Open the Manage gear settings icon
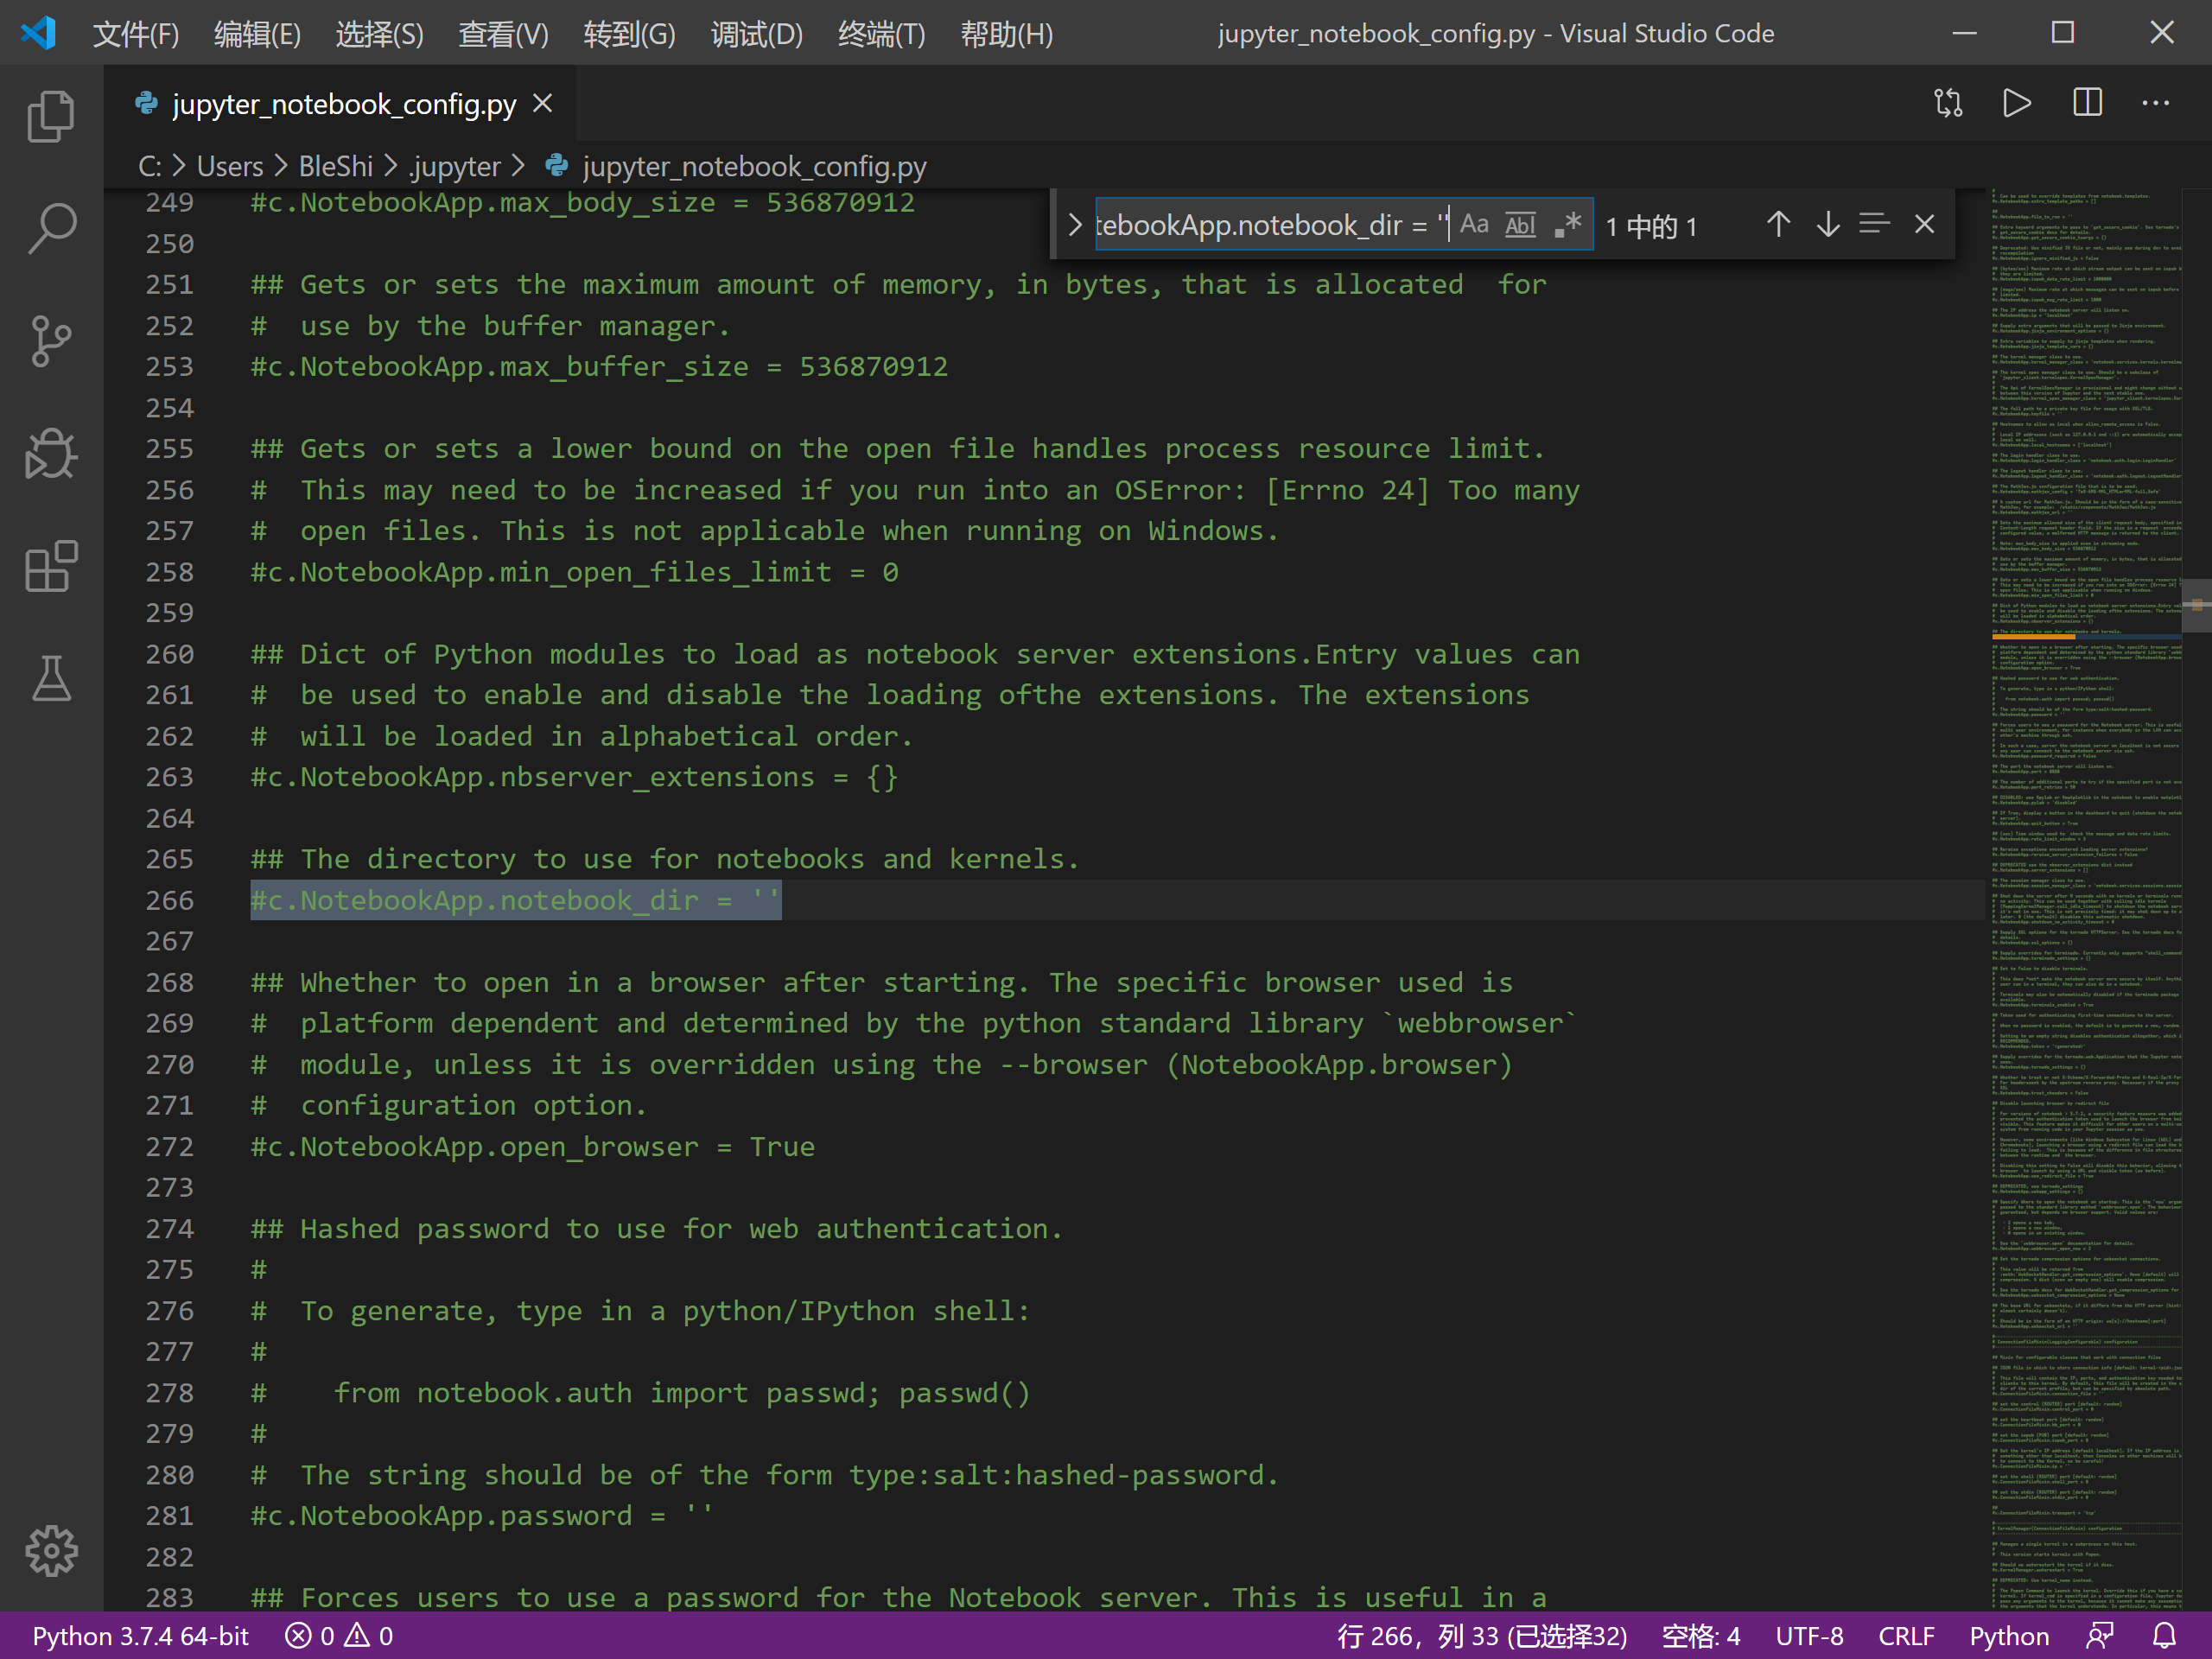The height and width of the screenshot is (1659, 2212). coord(51,1551)
